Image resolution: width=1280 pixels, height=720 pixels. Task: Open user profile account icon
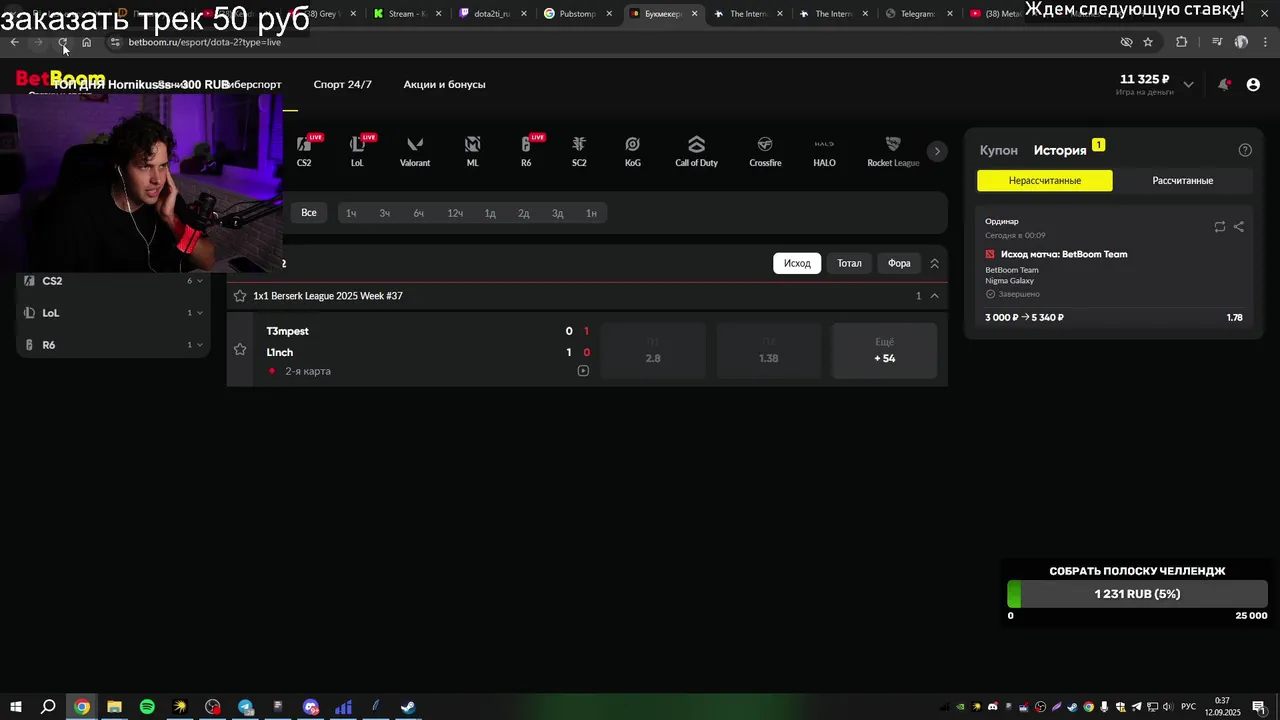(x=1253, y=85)
